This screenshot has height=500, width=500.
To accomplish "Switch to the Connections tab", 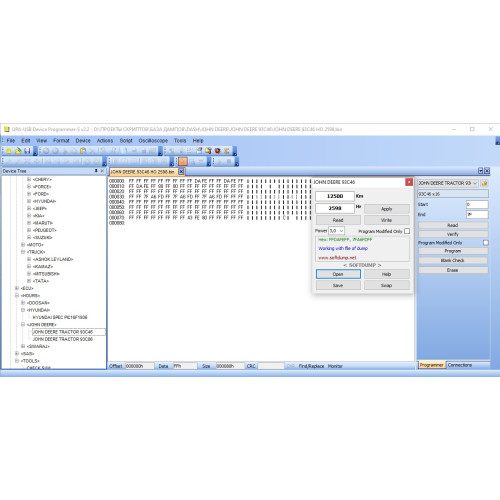I will (460, 365).
